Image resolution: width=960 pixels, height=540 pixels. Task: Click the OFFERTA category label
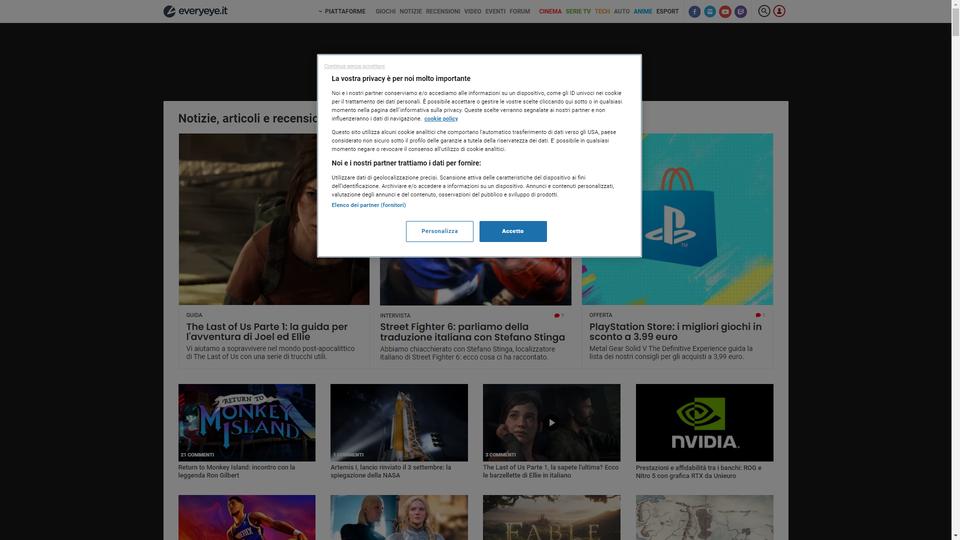click(x=601, y=315)
